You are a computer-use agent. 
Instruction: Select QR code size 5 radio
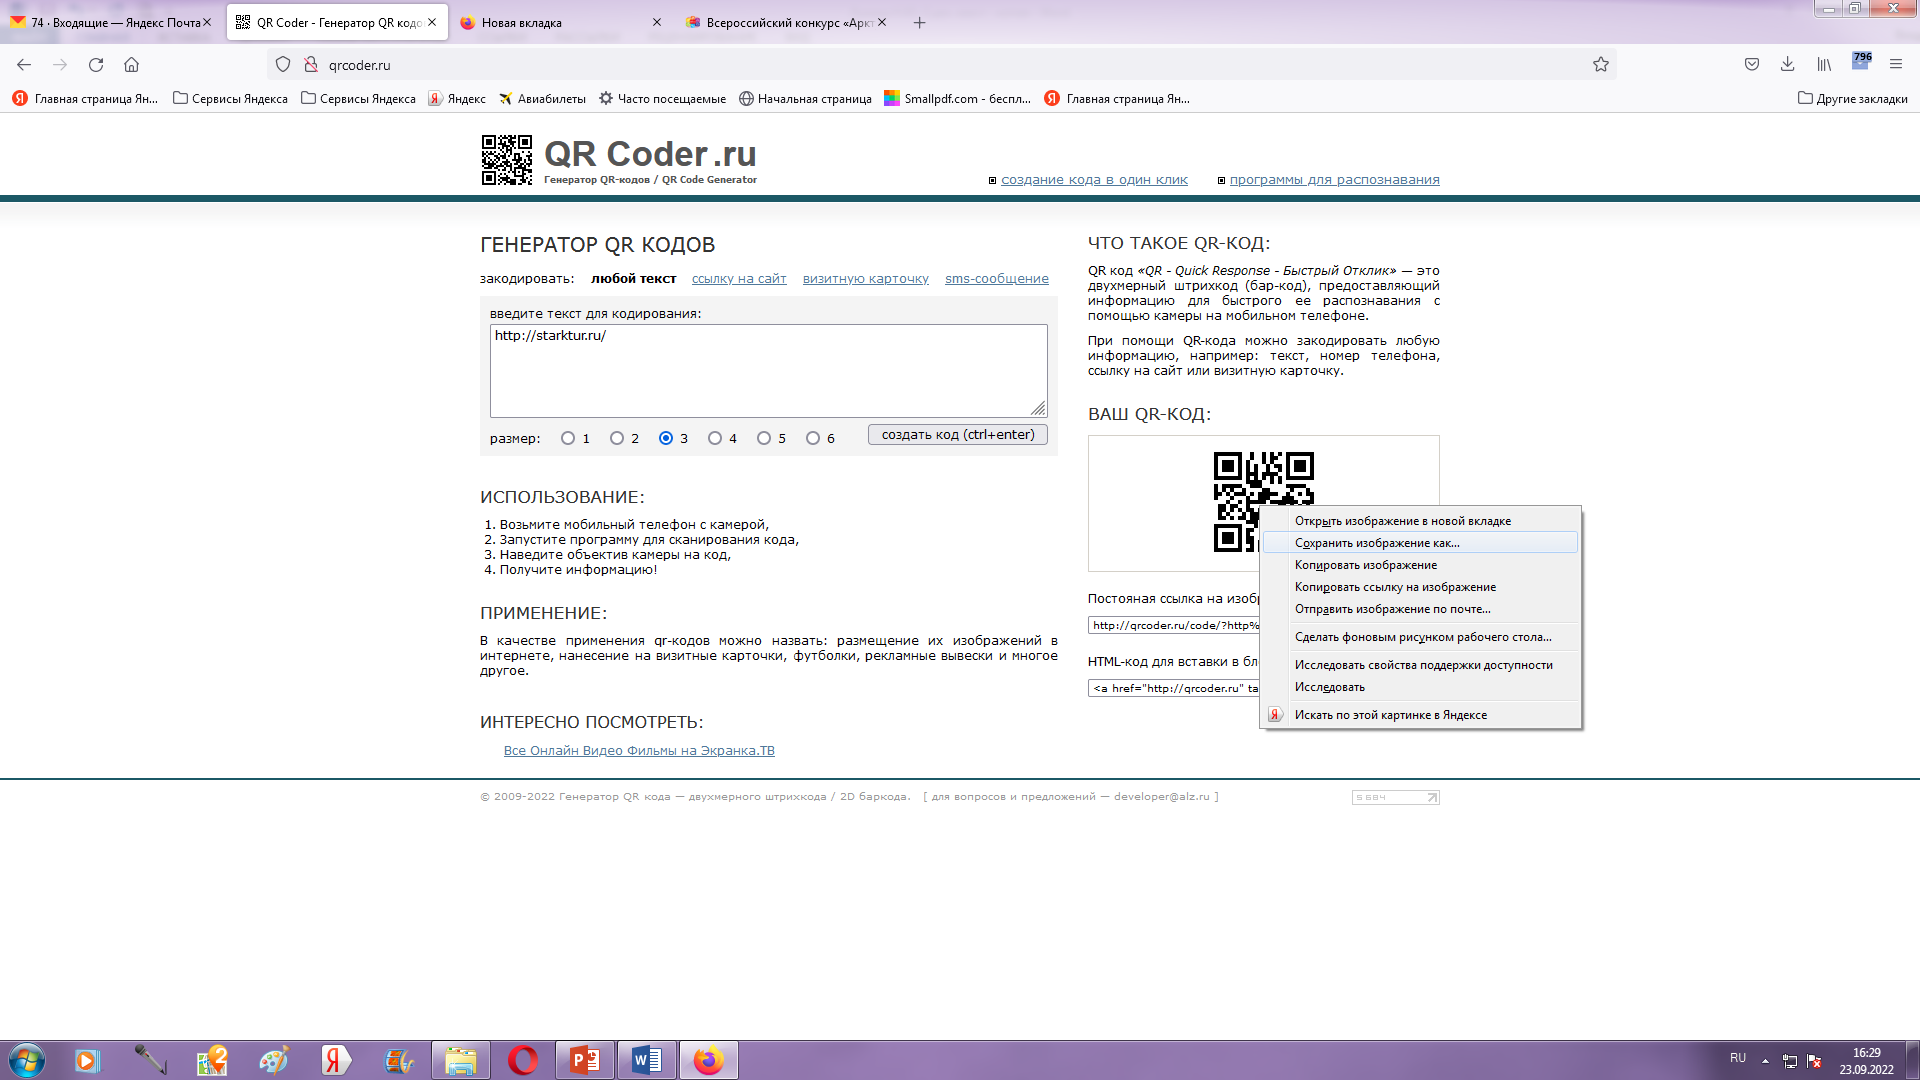[764, 438]
